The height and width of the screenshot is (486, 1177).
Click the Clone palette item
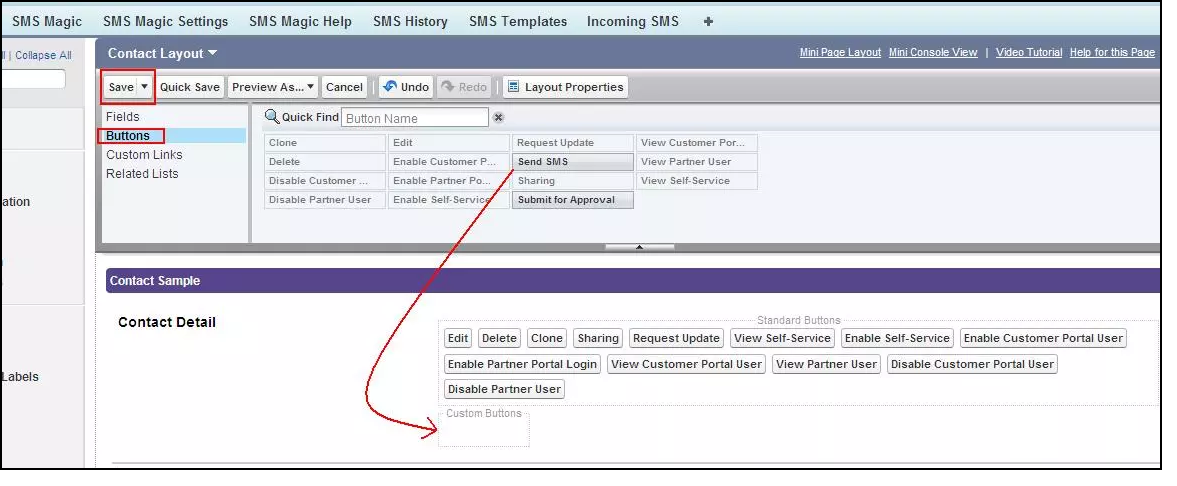pos(324,143)
